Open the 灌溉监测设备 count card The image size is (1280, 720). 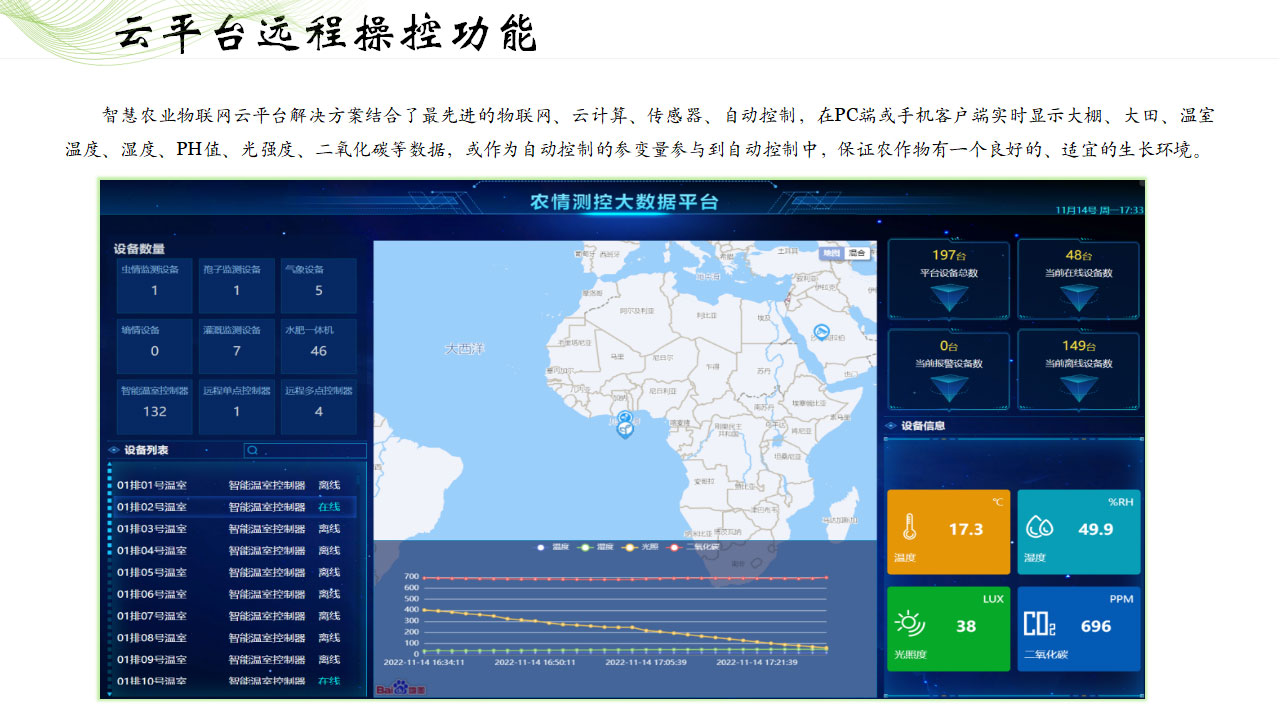coord(237,346)
